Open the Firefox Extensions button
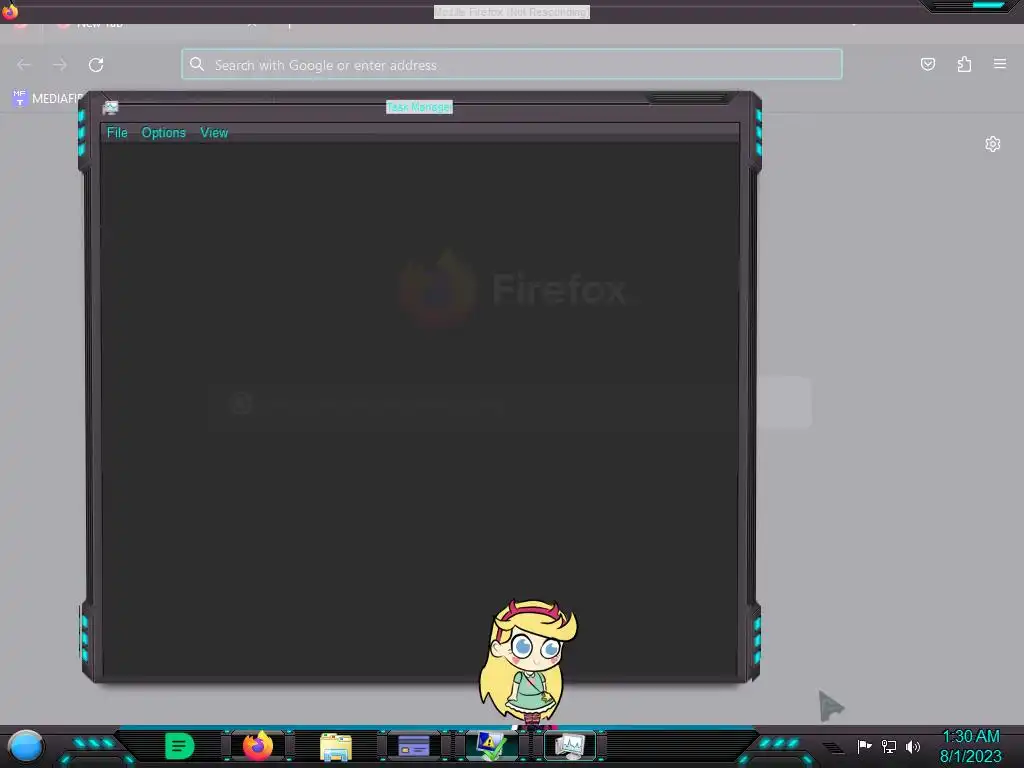Screen dimensions: 1024x768 [964, 64]
